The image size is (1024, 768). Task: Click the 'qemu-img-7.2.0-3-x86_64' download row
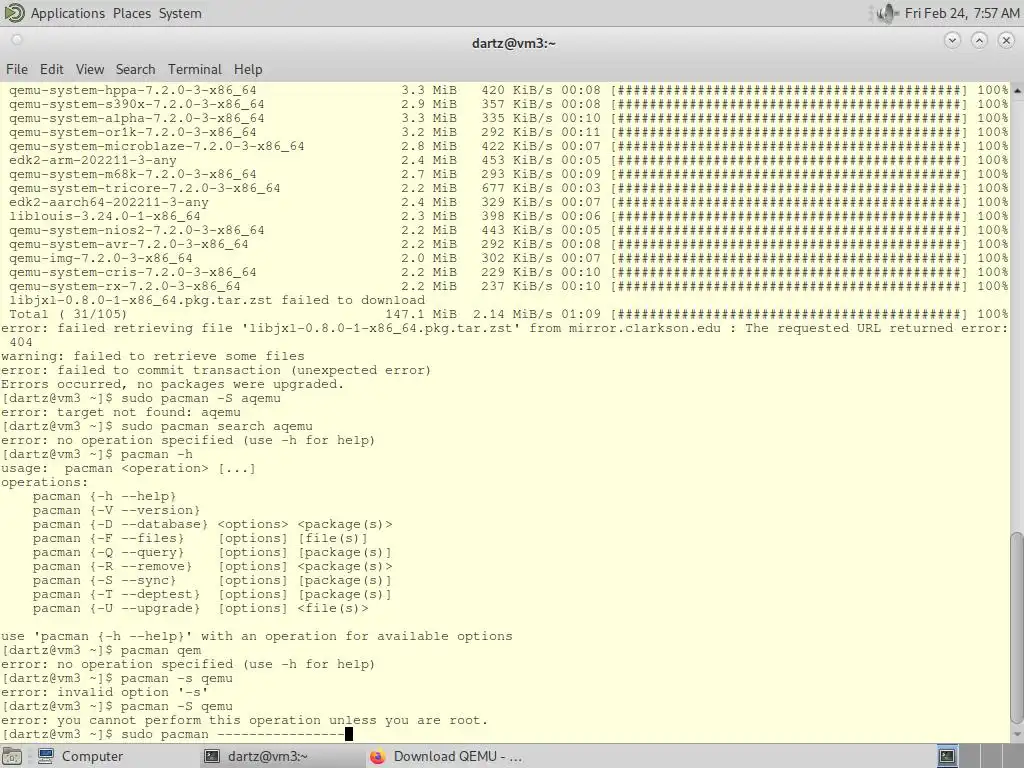coord(508,258)
